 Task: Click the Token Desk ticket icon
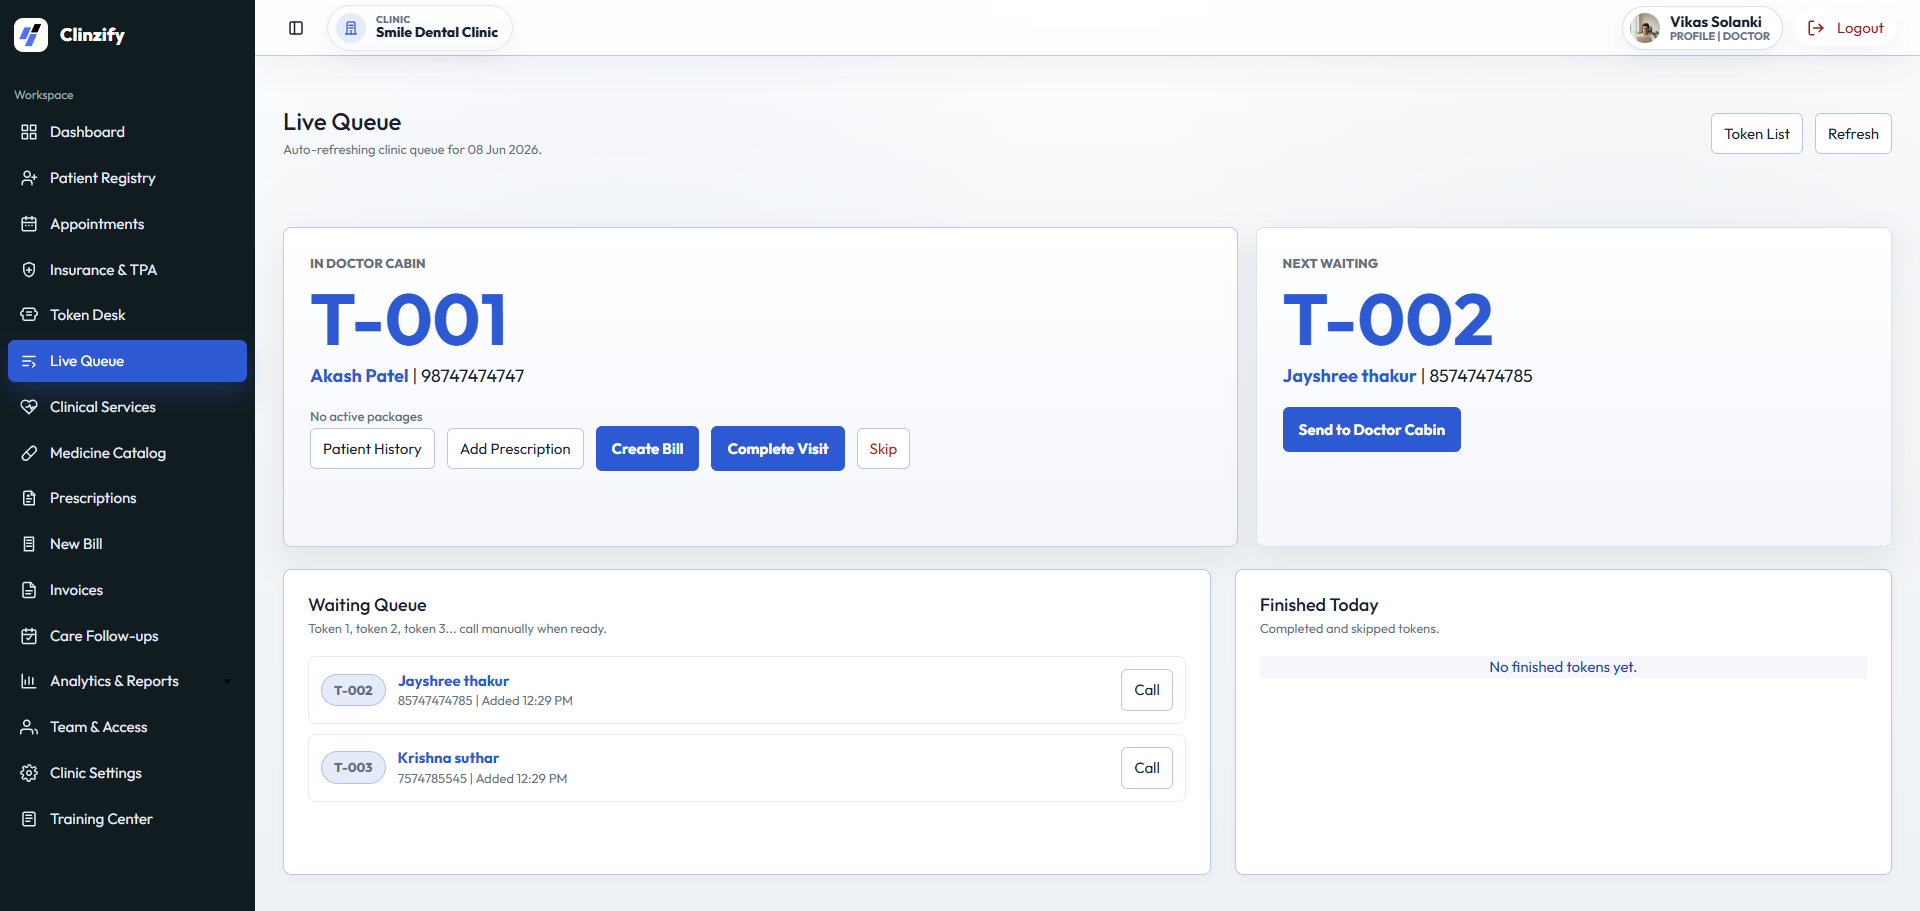tap(29, 315)
